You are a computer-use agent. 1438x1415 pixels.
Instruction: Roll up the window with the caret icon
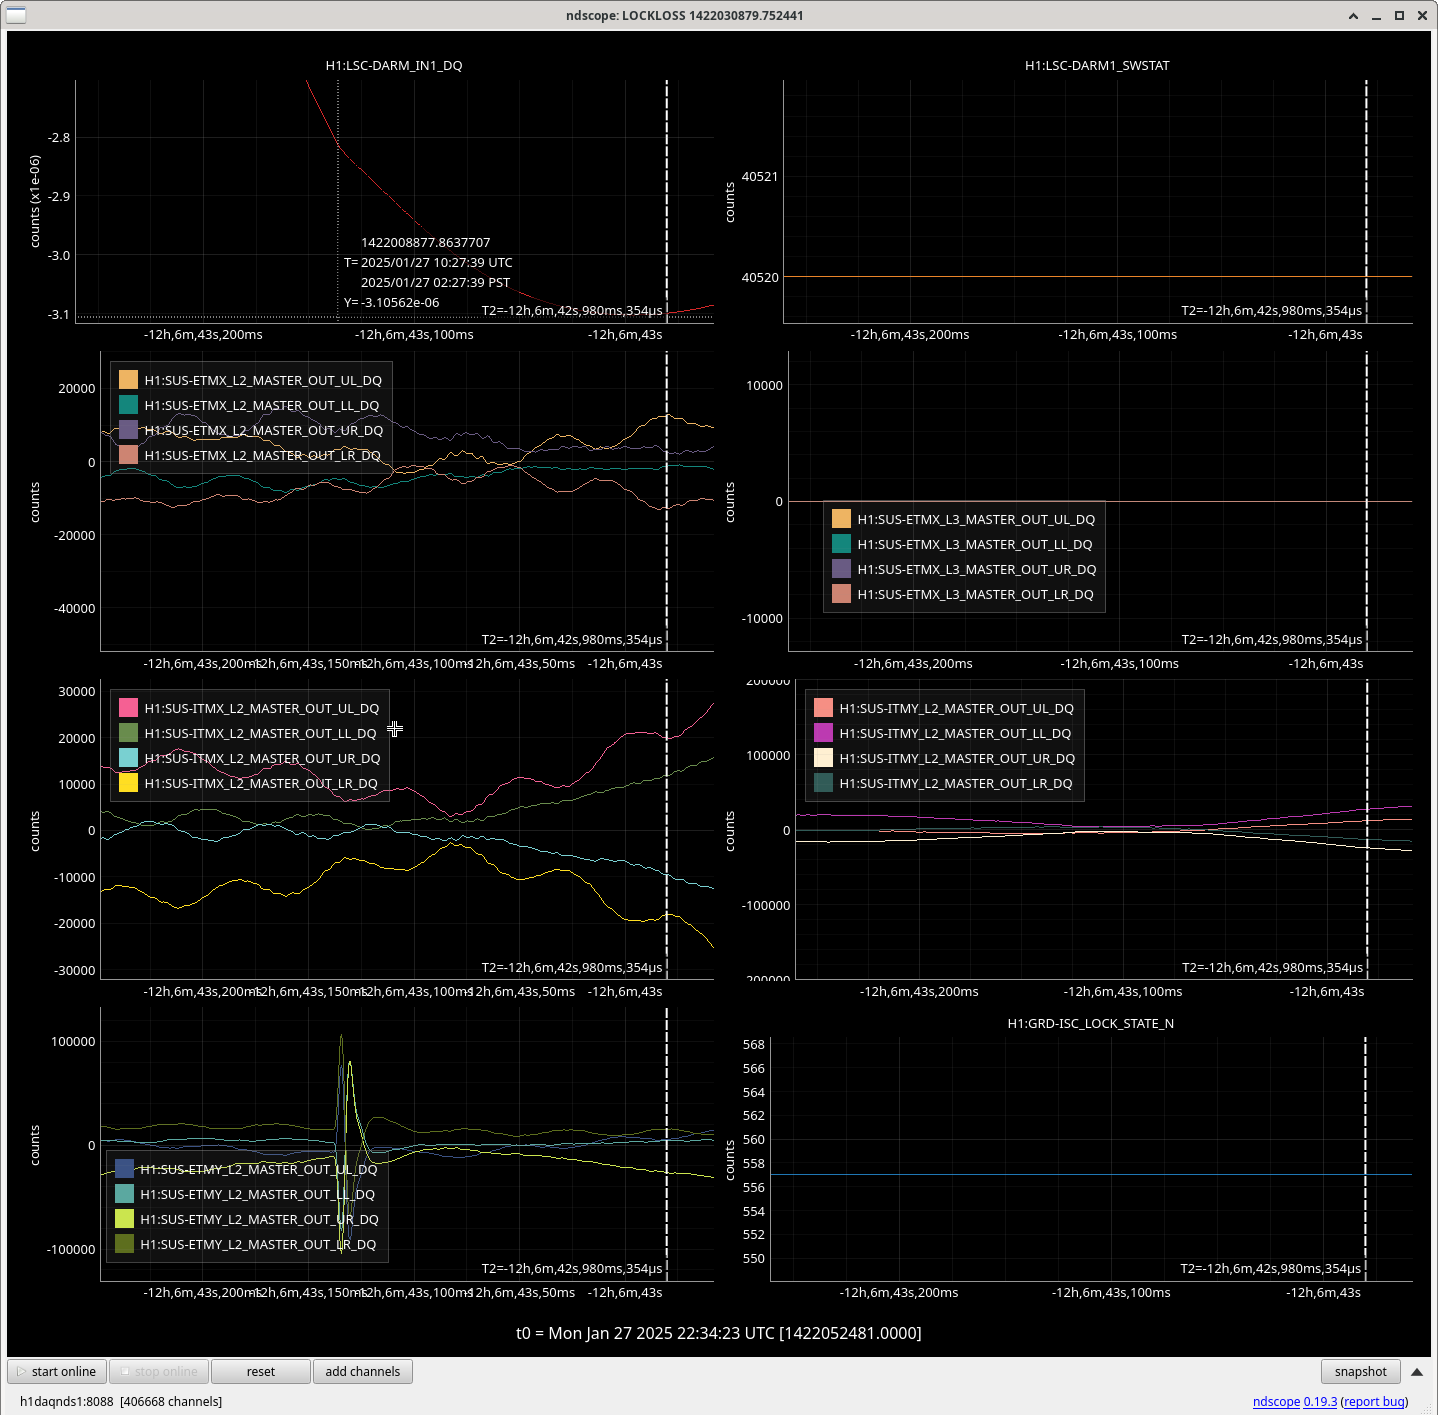click(x=1353, y=15)
